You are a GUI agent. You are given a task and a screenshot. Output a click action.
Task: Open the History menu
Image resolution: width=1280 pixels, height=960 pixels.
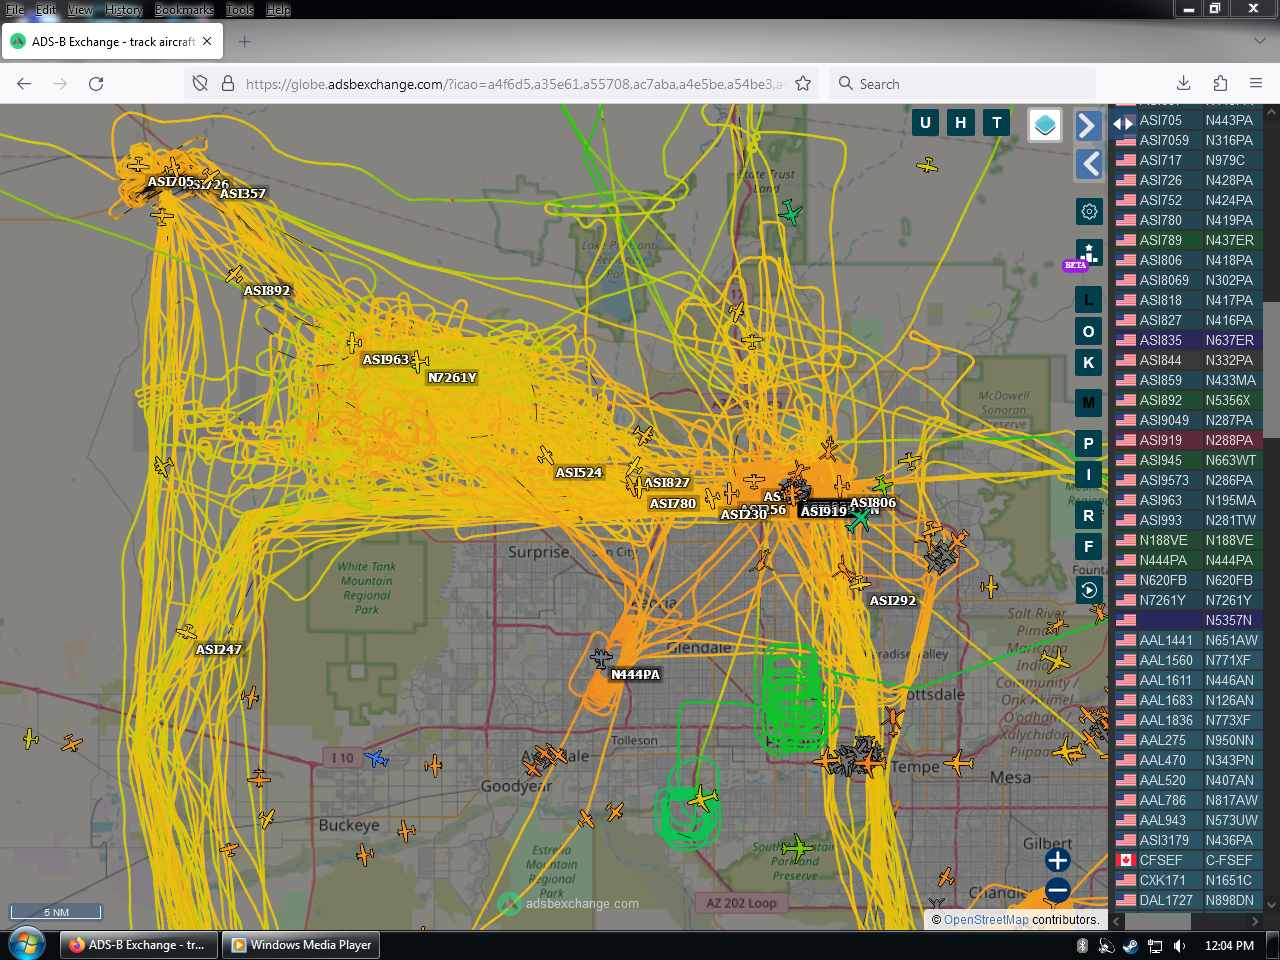(x=124, y=10)
